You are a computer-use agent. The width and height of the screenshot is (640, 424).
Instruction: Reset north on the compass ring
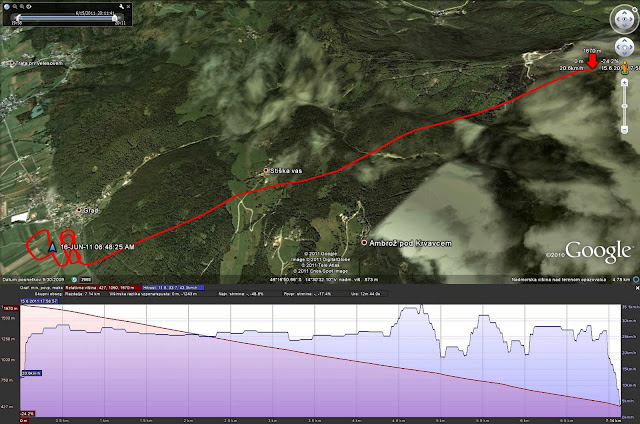point(635,9)
